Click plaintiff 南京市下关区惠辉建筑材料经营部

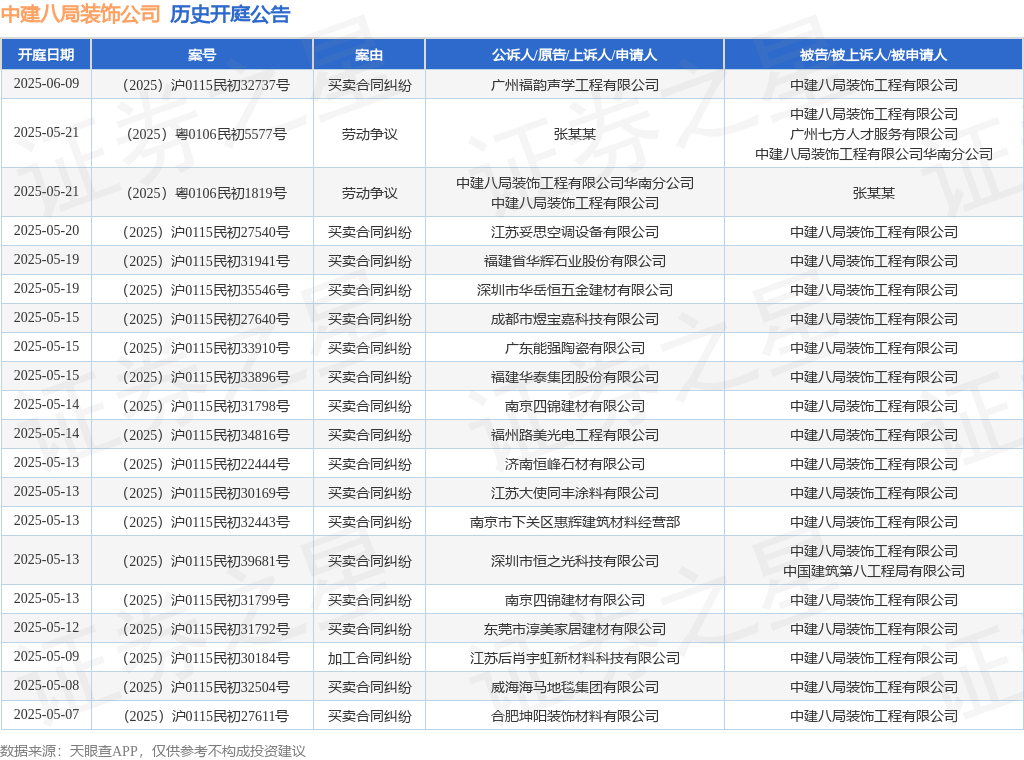(x=575, y=522)
